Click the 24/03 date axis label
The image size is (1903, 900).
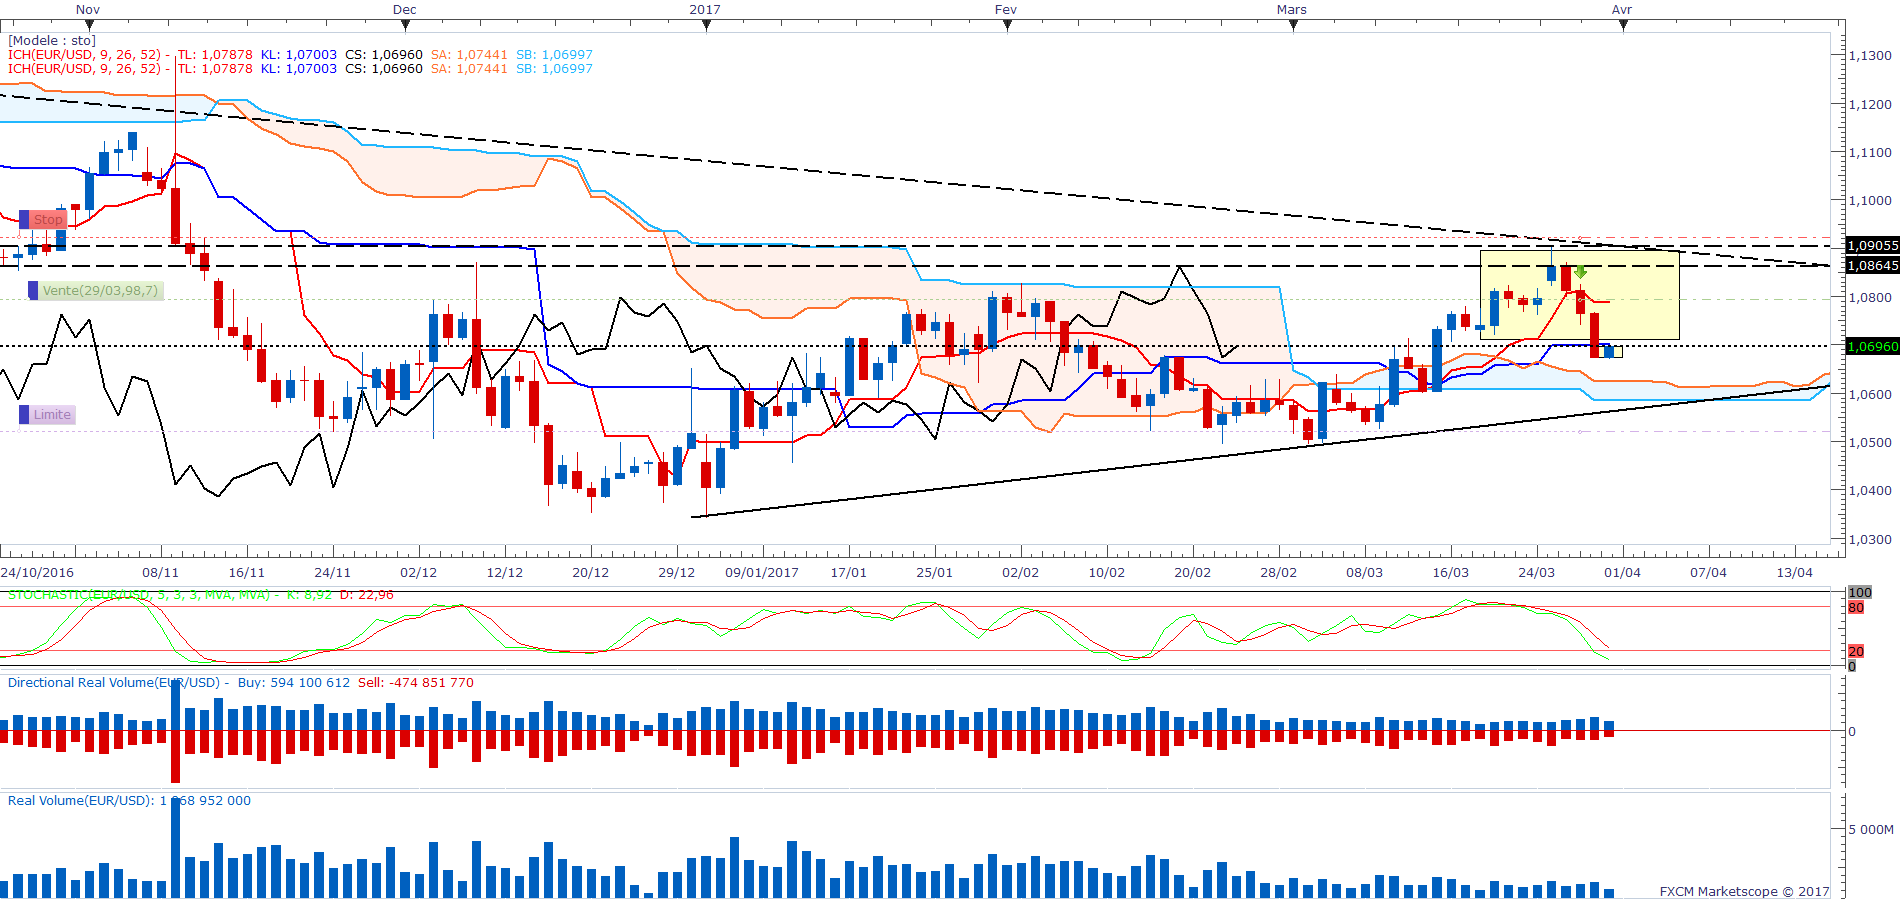pos(1537,573)
